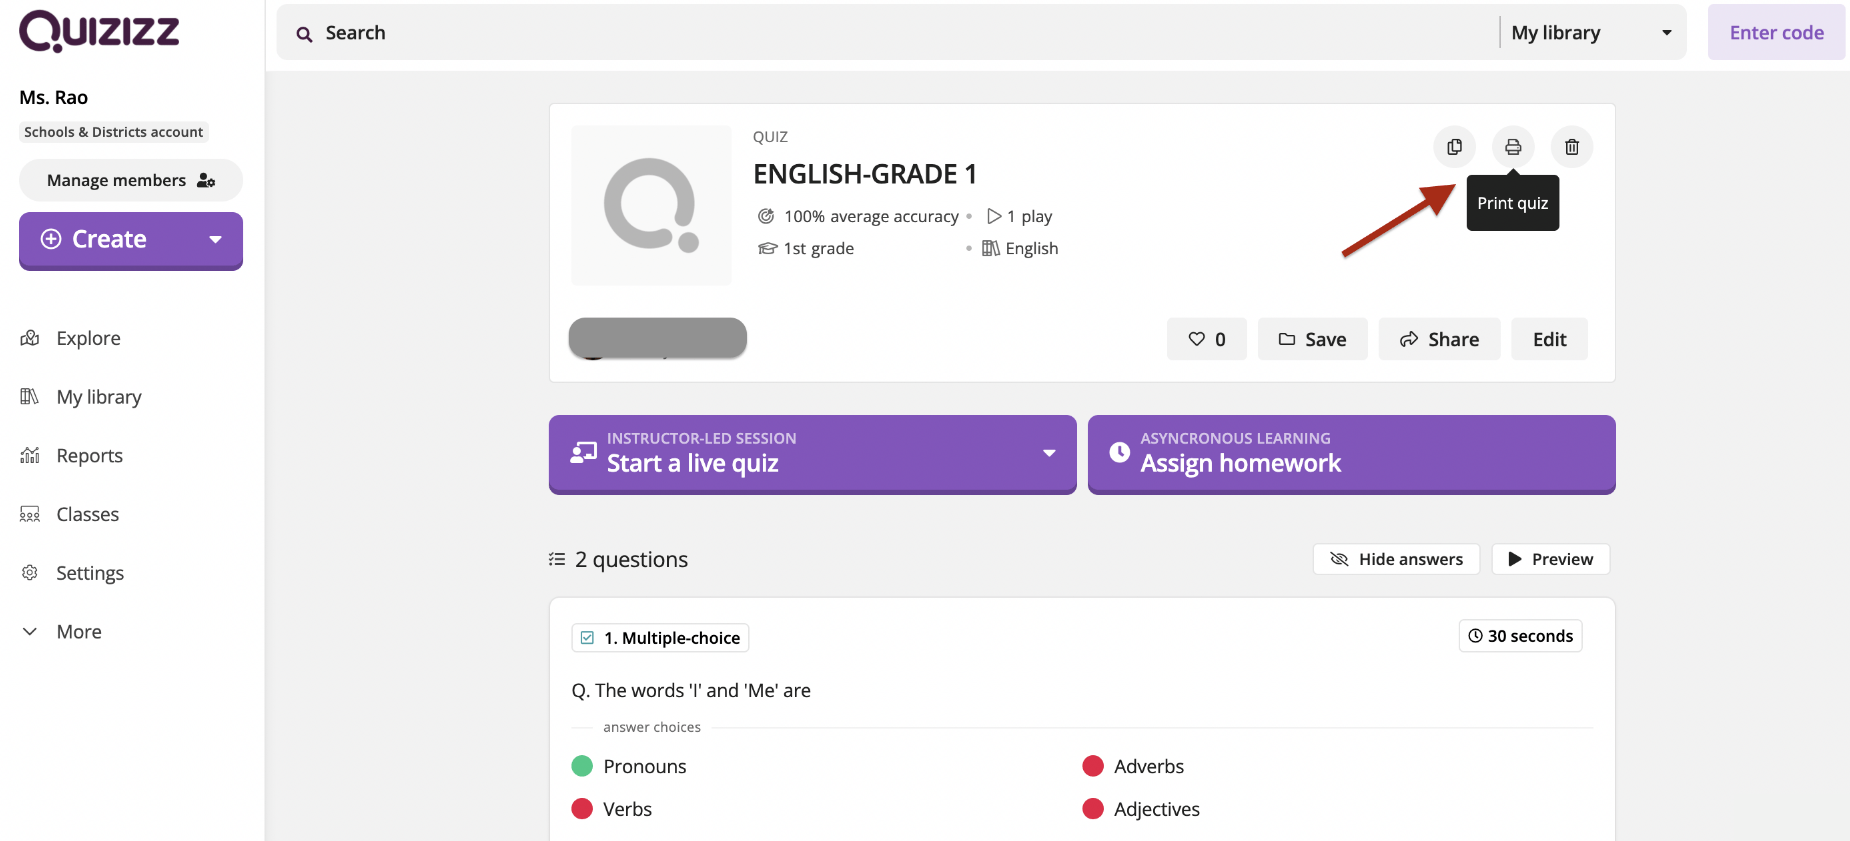
Task: Hide answers for the questions
Action: (1396, 559)
